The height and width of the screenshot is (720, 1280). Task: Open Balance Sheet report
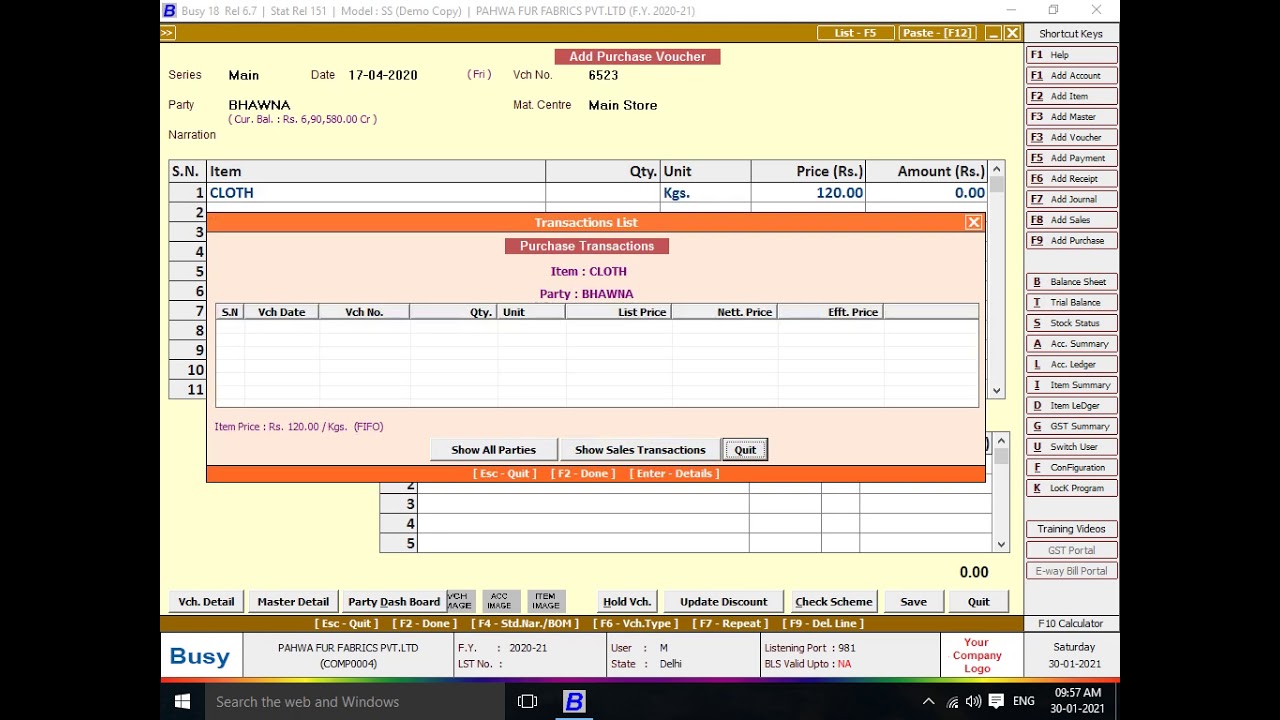pos(1072,282)
